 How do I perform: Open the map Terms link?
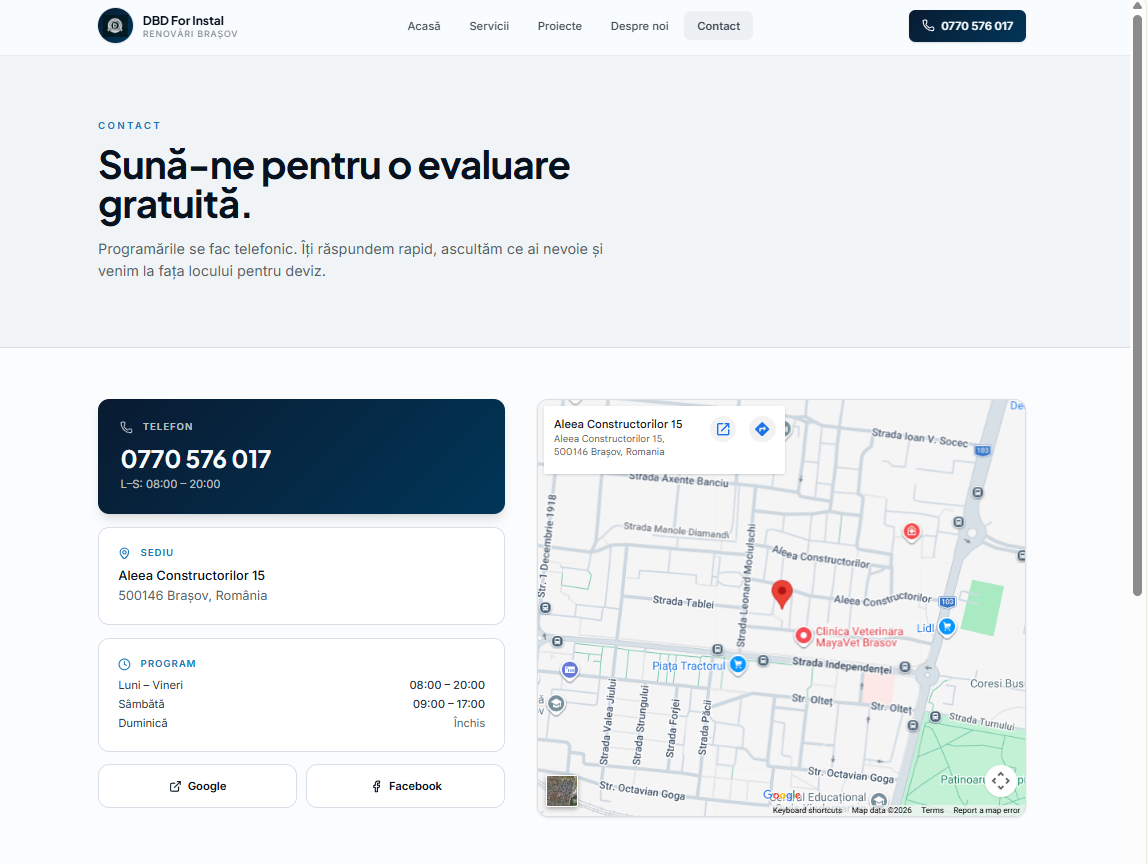point(932,810)
